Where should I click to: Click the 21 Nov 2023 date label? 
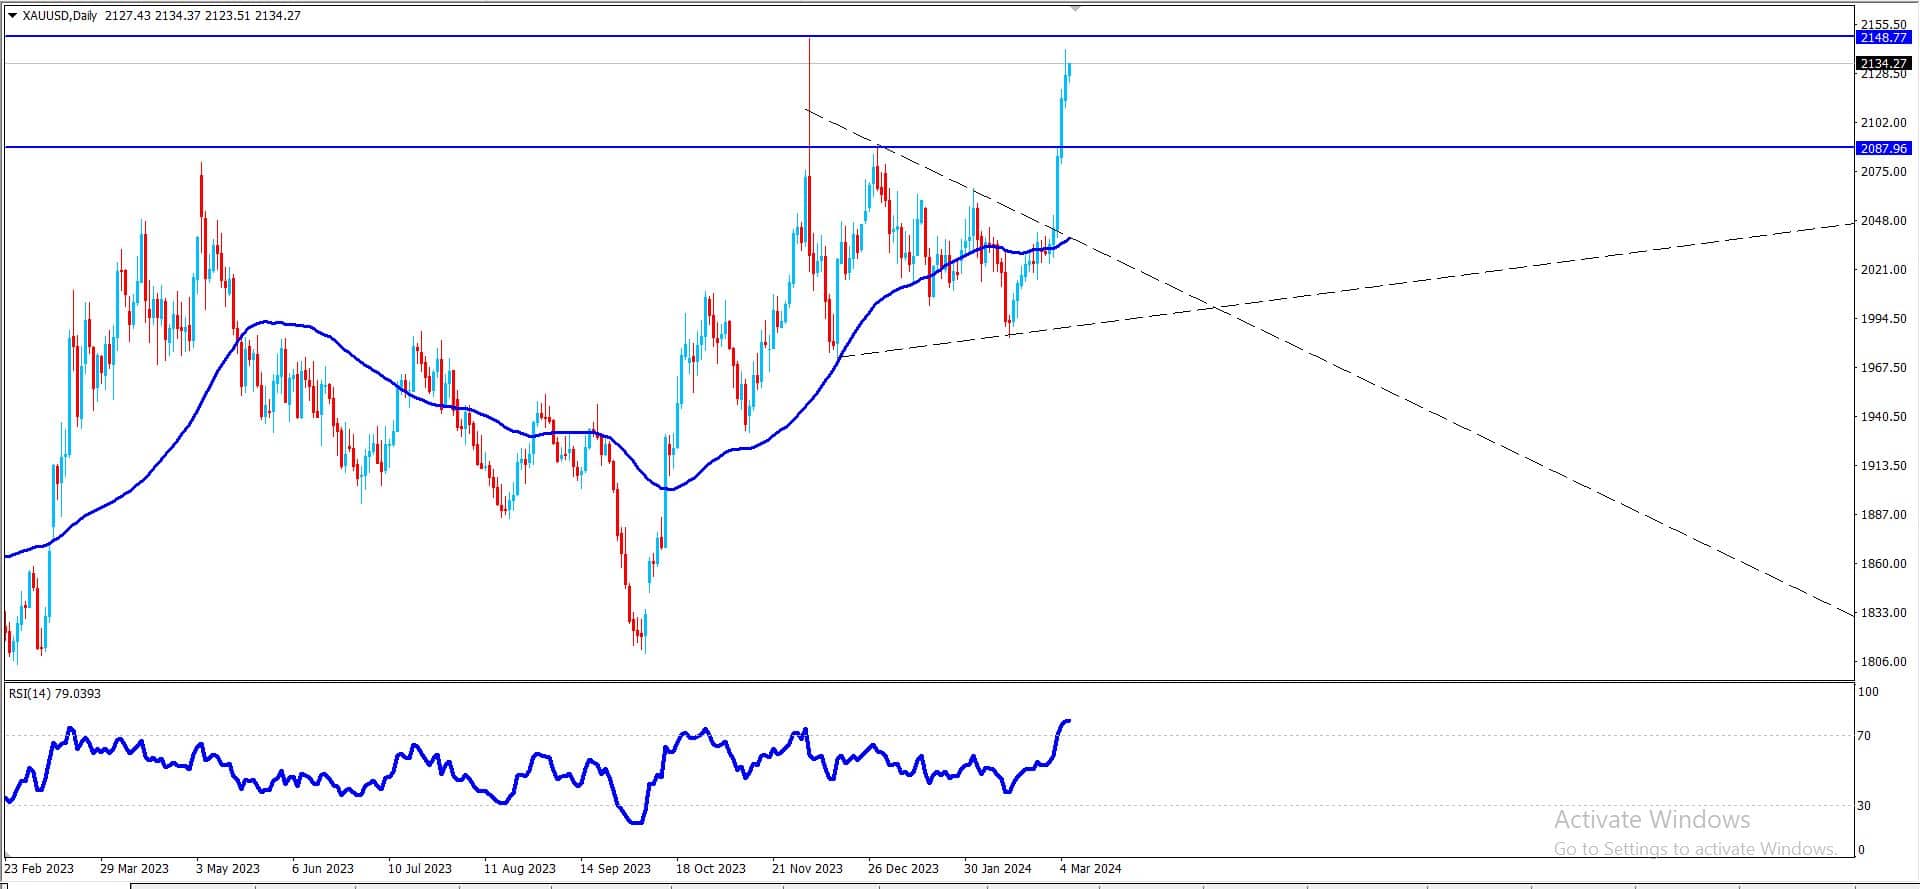[x=807, y=868]
